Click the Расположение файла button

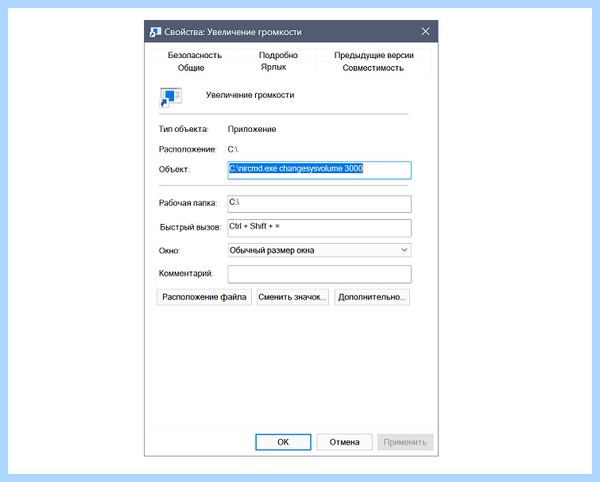[204, 297]
